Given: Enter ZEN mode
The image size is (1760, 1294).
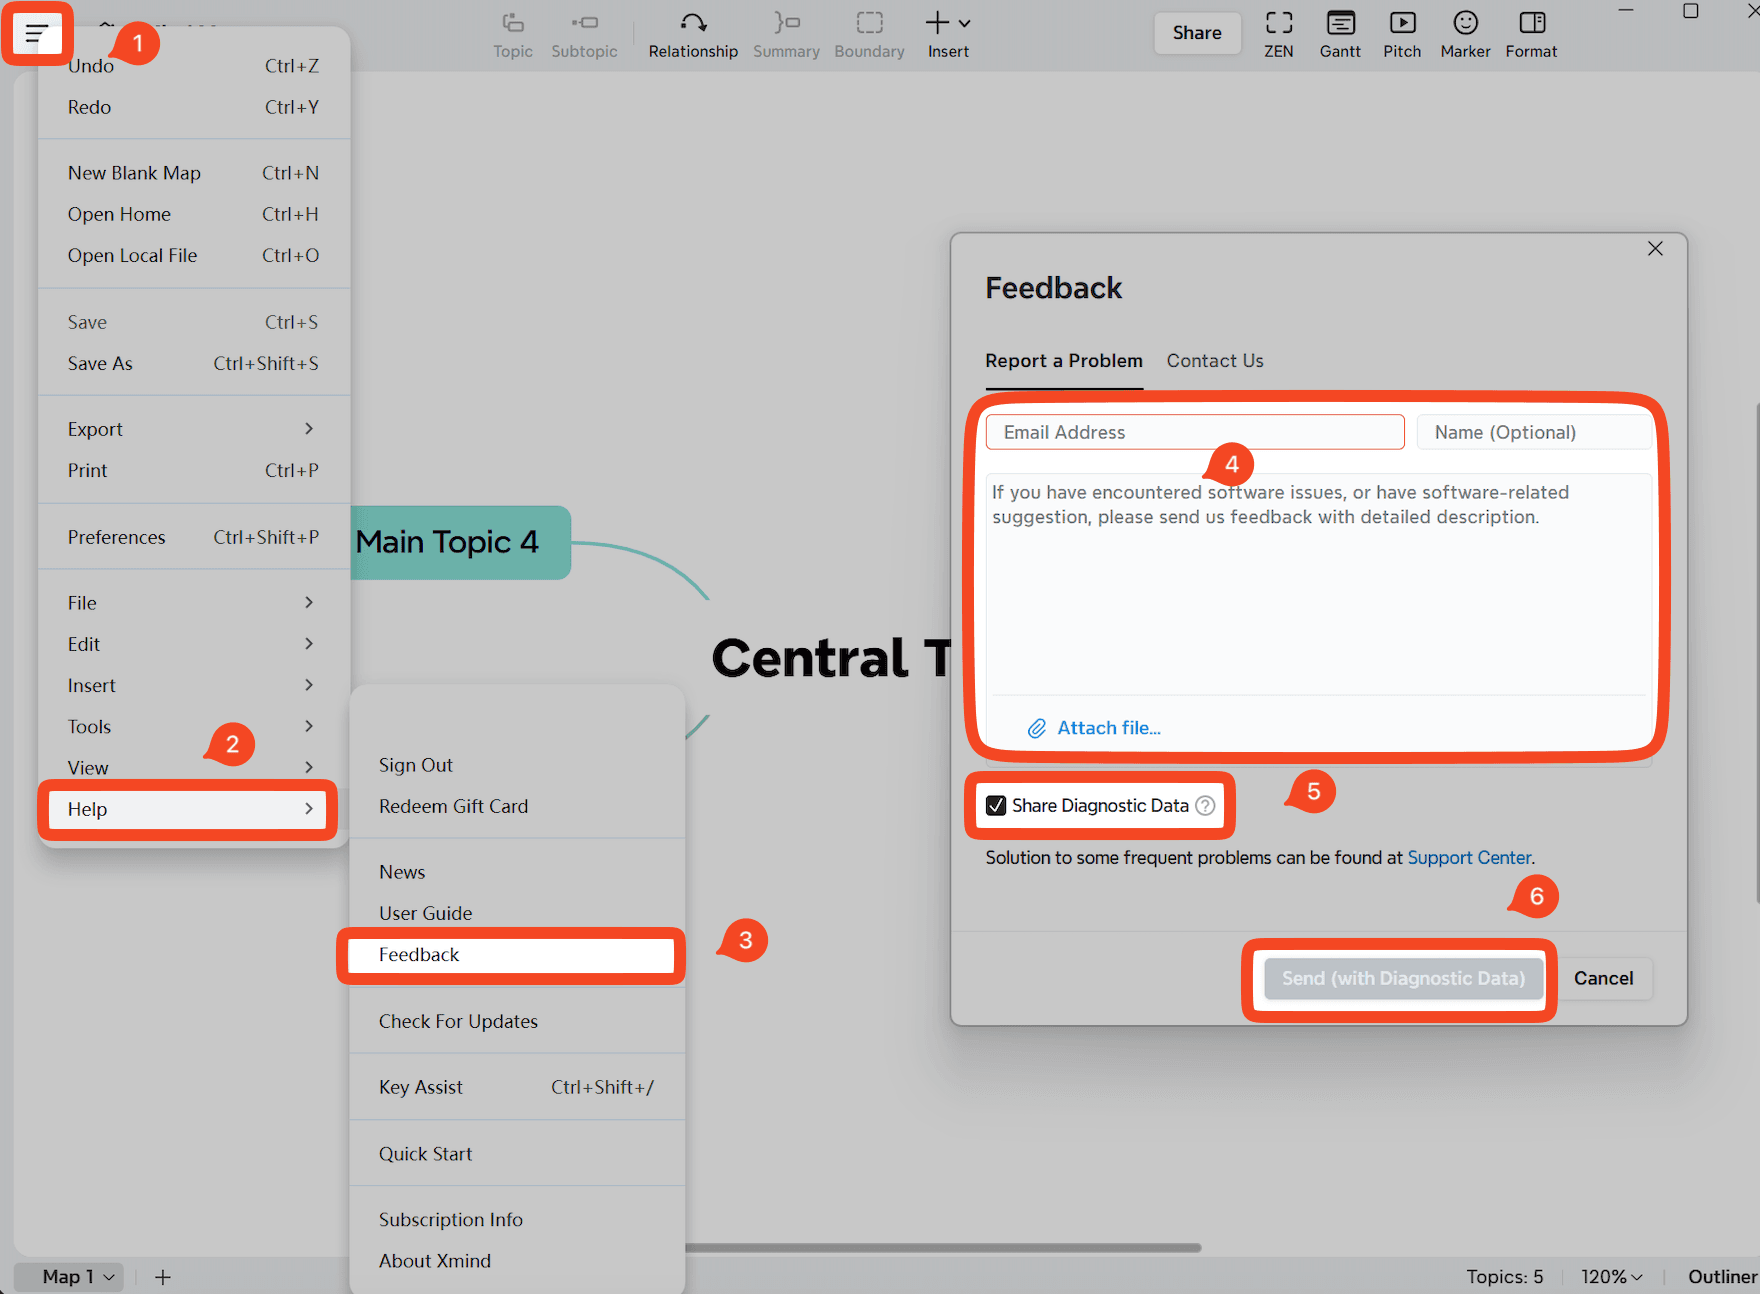Looking at the screenshot, I should point(1279,35).
